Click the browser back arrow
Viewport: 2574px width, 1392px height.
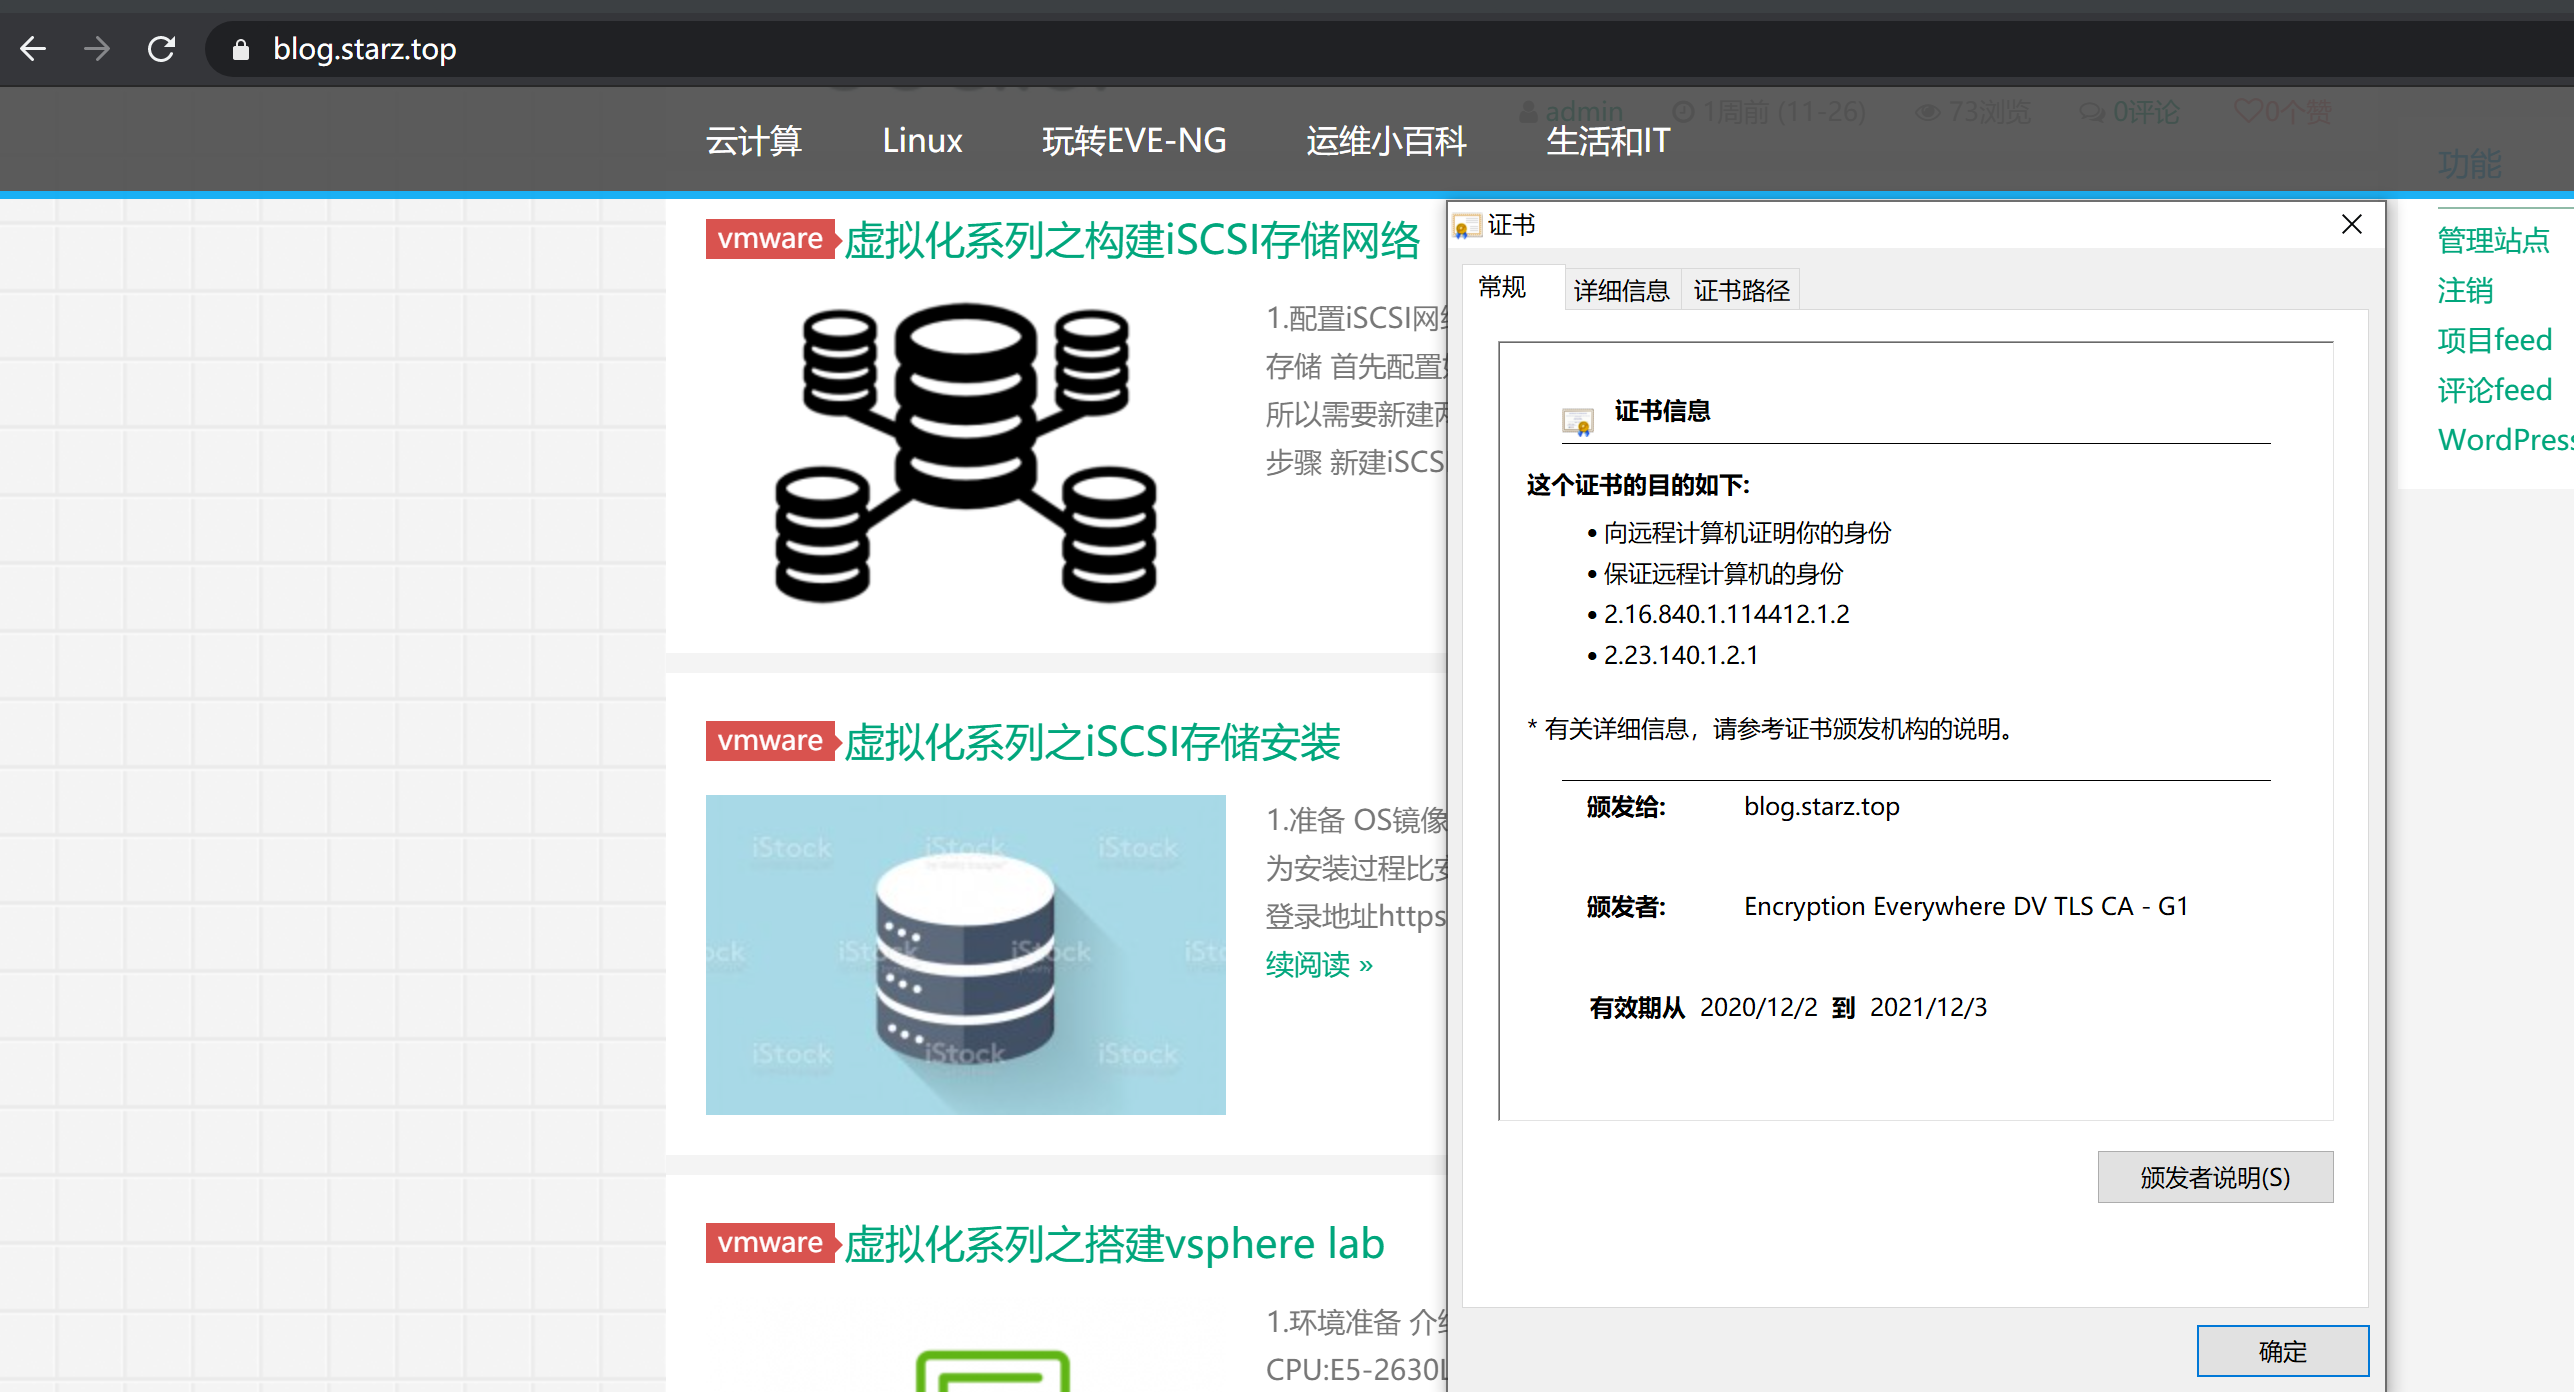point(33,49)
